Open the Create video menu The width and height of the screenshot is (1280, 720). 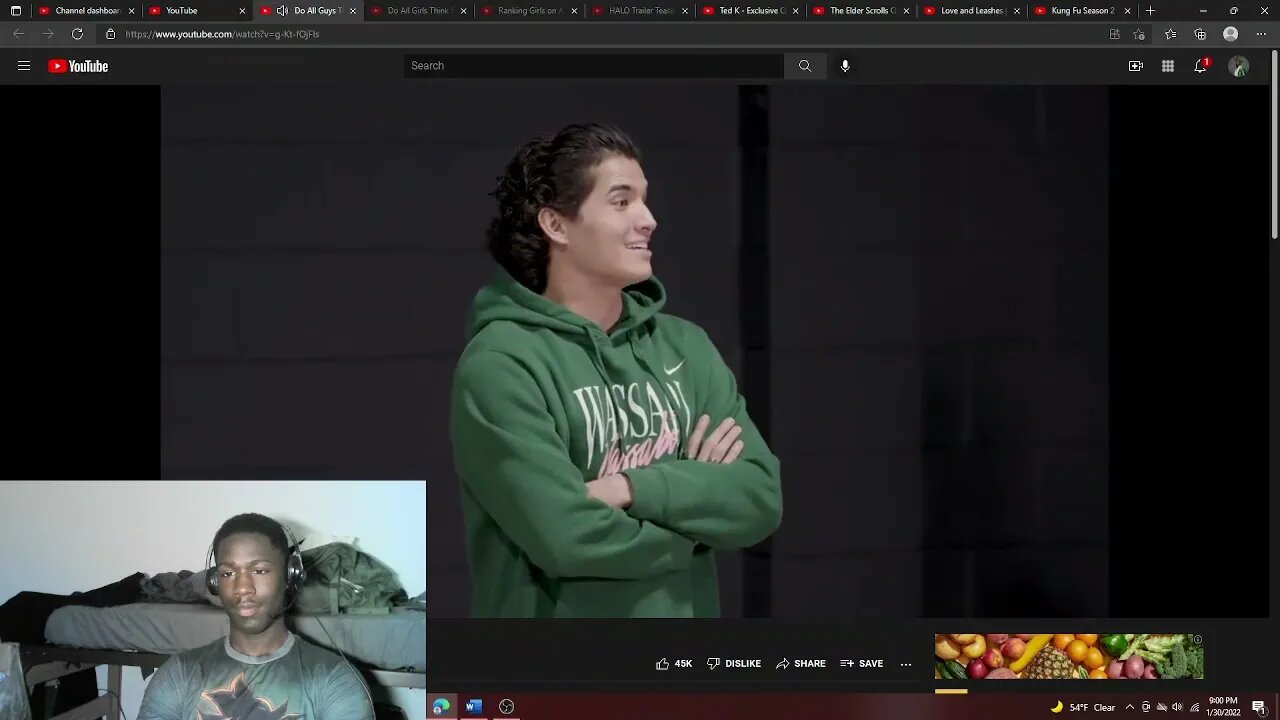click(x=1136, y=66)
